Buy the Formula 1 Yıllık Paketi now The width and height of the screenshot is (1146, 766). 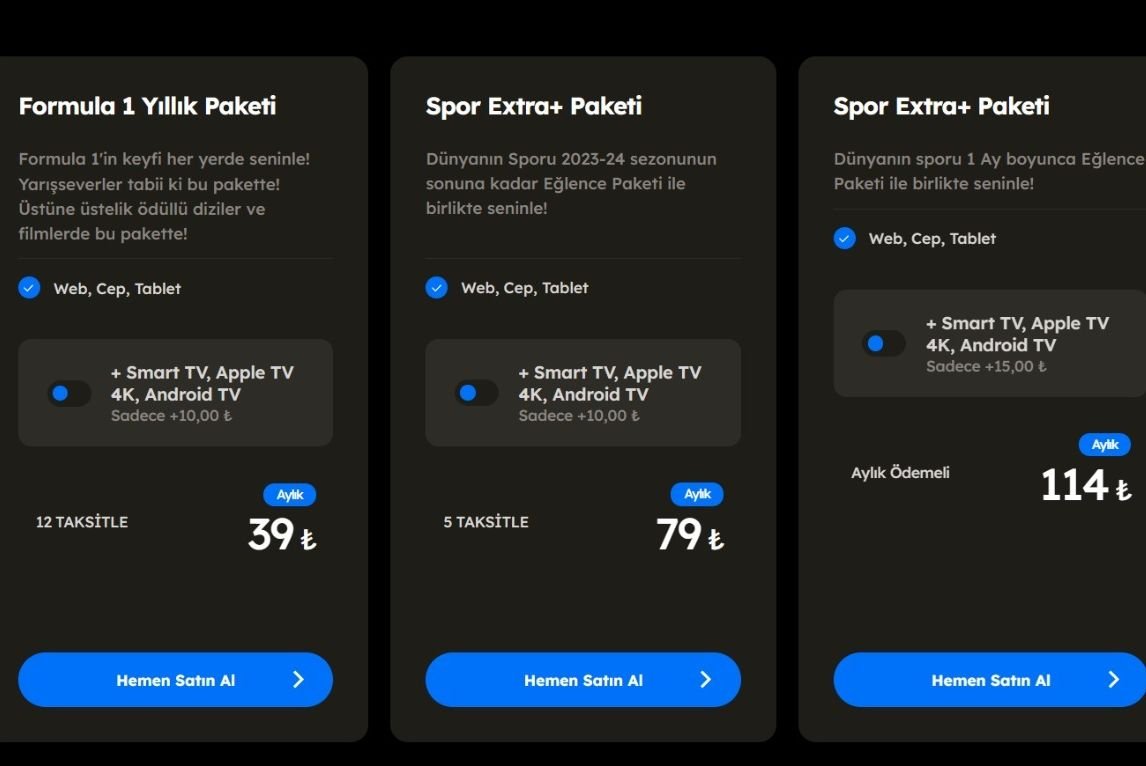pyautogui.click(x=175, y=680)
